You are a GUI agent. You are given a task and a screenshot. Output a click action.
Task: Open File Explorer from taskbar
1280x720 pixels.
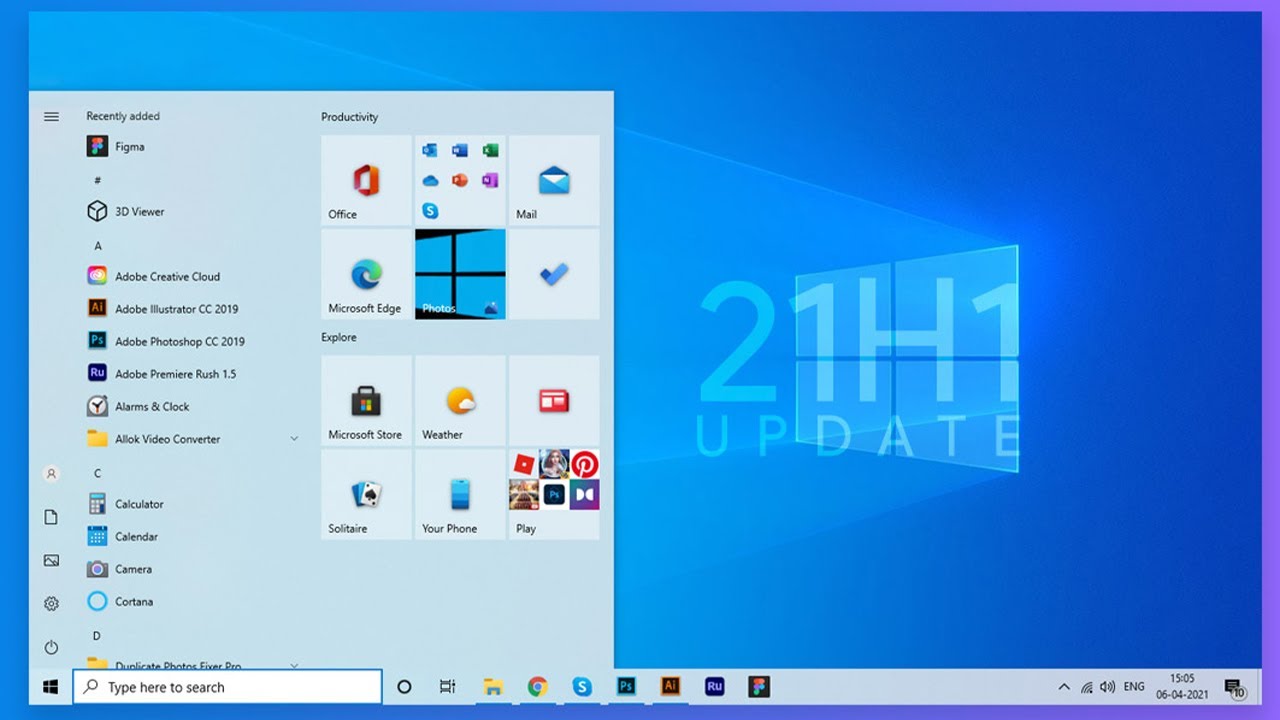(x=493, y=687)
